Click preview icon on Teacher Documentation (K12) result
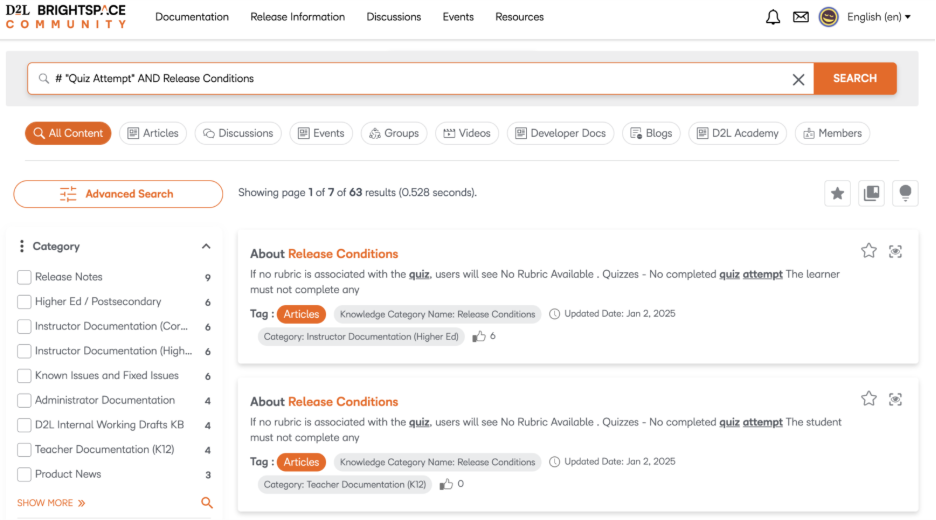 [895, 399]
